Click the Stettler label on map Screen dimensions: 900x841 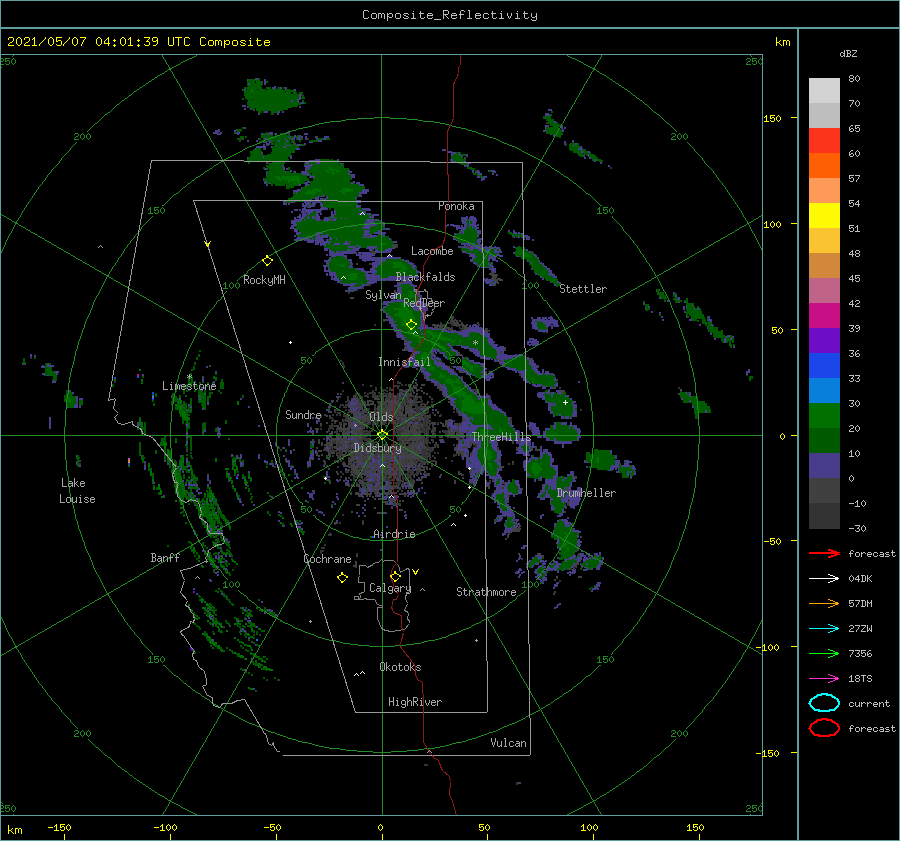coord(583,289)
